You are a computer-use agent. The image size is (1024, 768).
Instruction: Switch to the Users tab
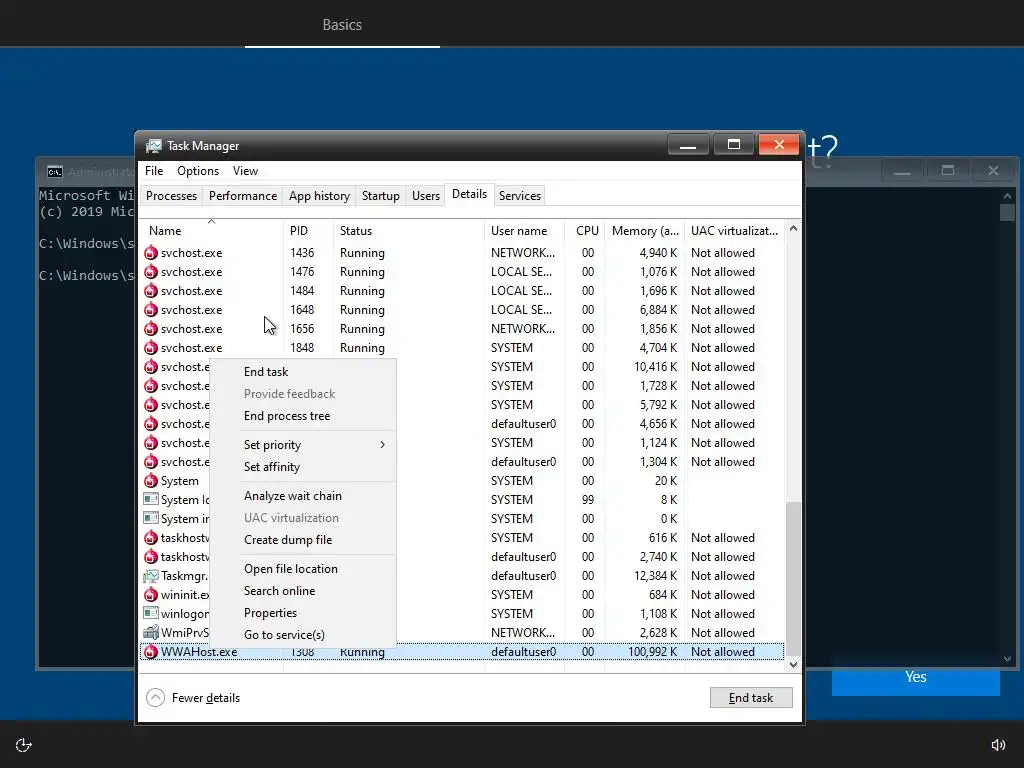[426, 196]
